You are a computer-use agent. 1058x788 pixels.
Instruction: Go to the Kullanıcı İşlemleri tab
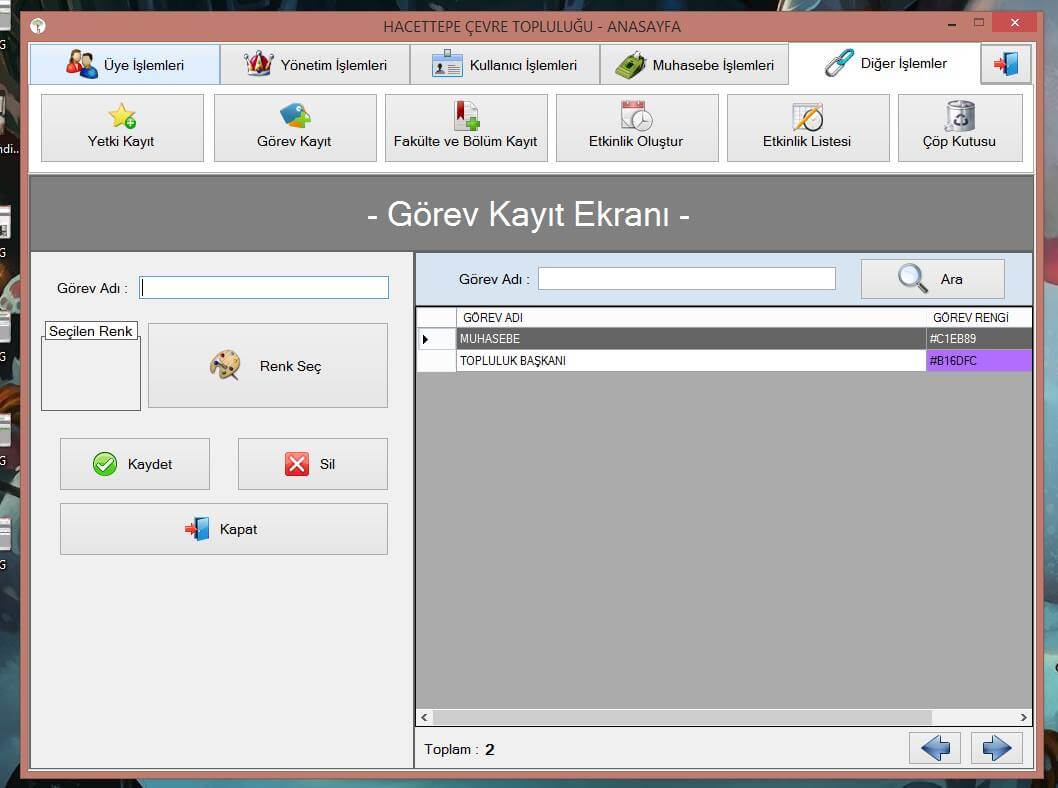coord(504,65)
